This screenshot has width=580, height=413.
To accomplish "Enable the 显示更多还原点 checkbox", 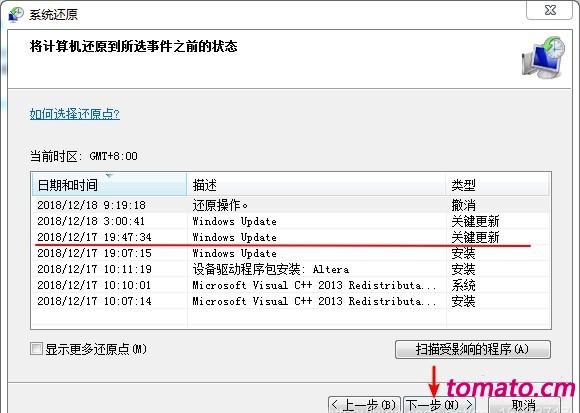I will pos(36,348).
